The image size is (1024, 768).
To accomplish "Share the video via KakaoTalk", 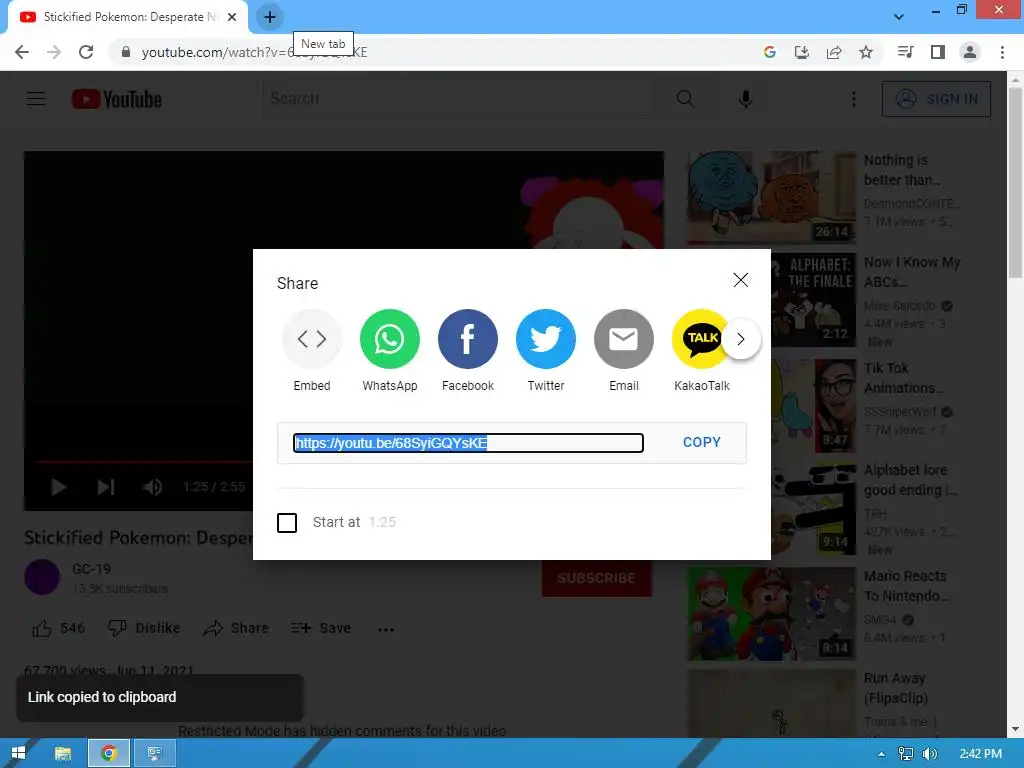I will pos(700,339).
